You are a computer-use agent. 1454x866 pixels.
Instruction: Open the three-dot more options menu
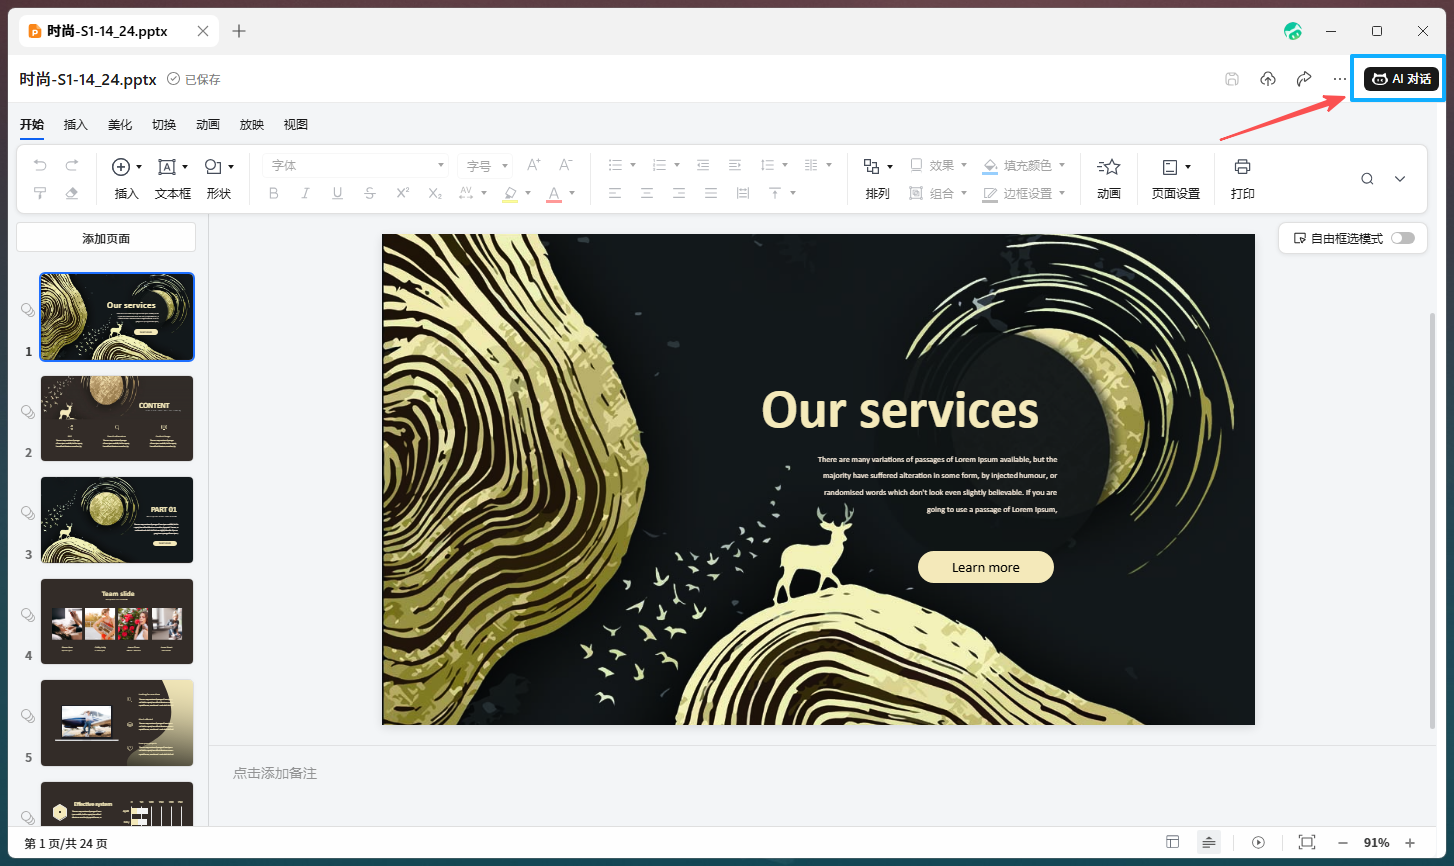[x=1340, y=79]
